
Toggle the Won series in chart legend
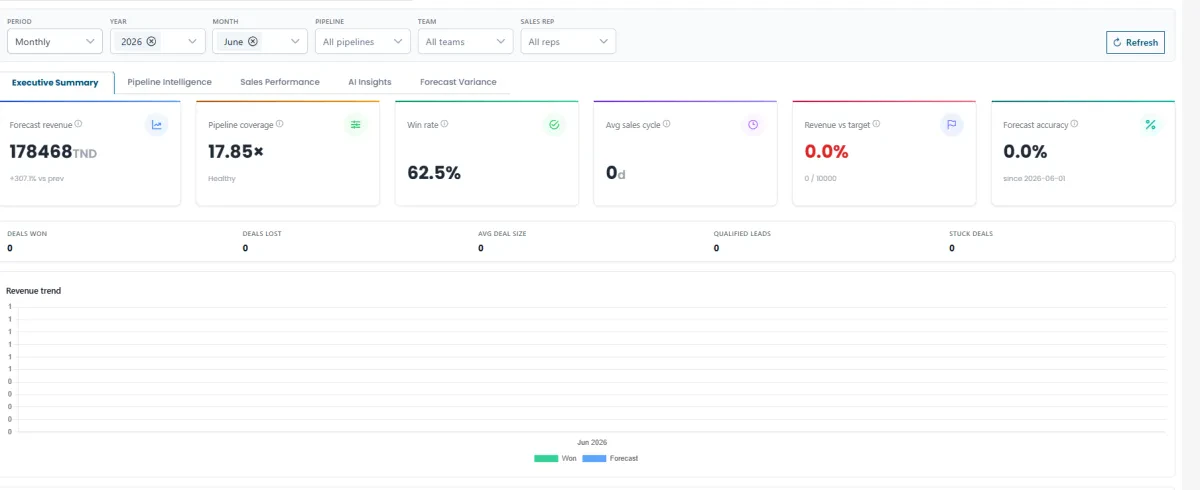[x=555, y=458]
